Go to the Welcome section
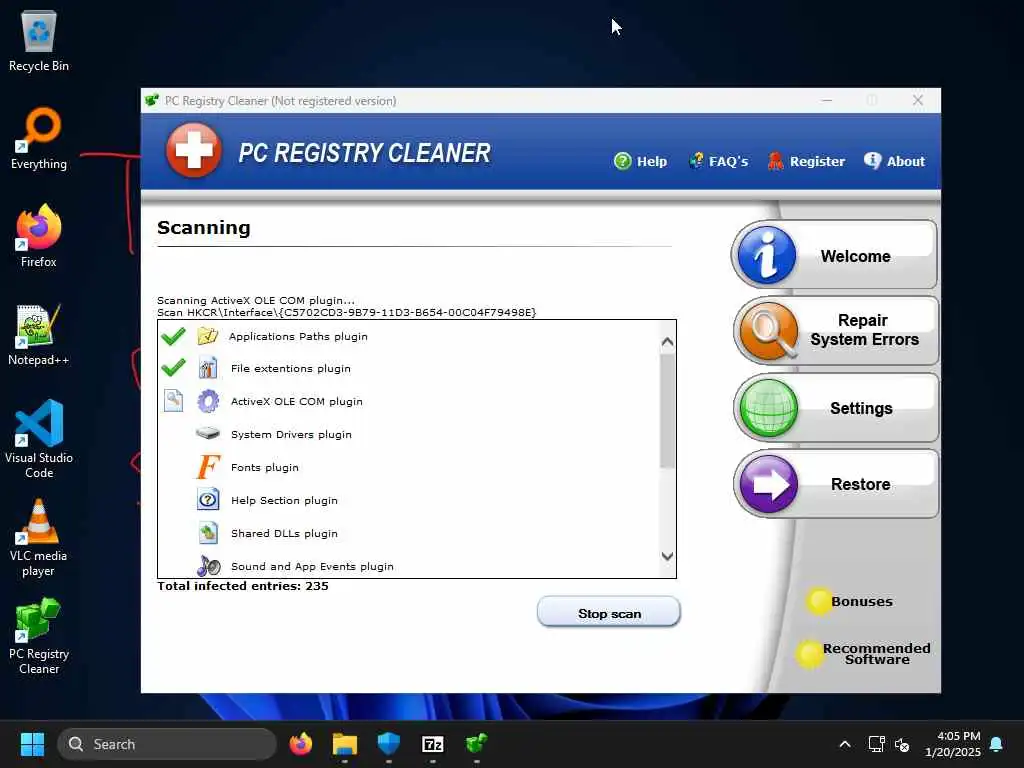 [x=834, y=255]
